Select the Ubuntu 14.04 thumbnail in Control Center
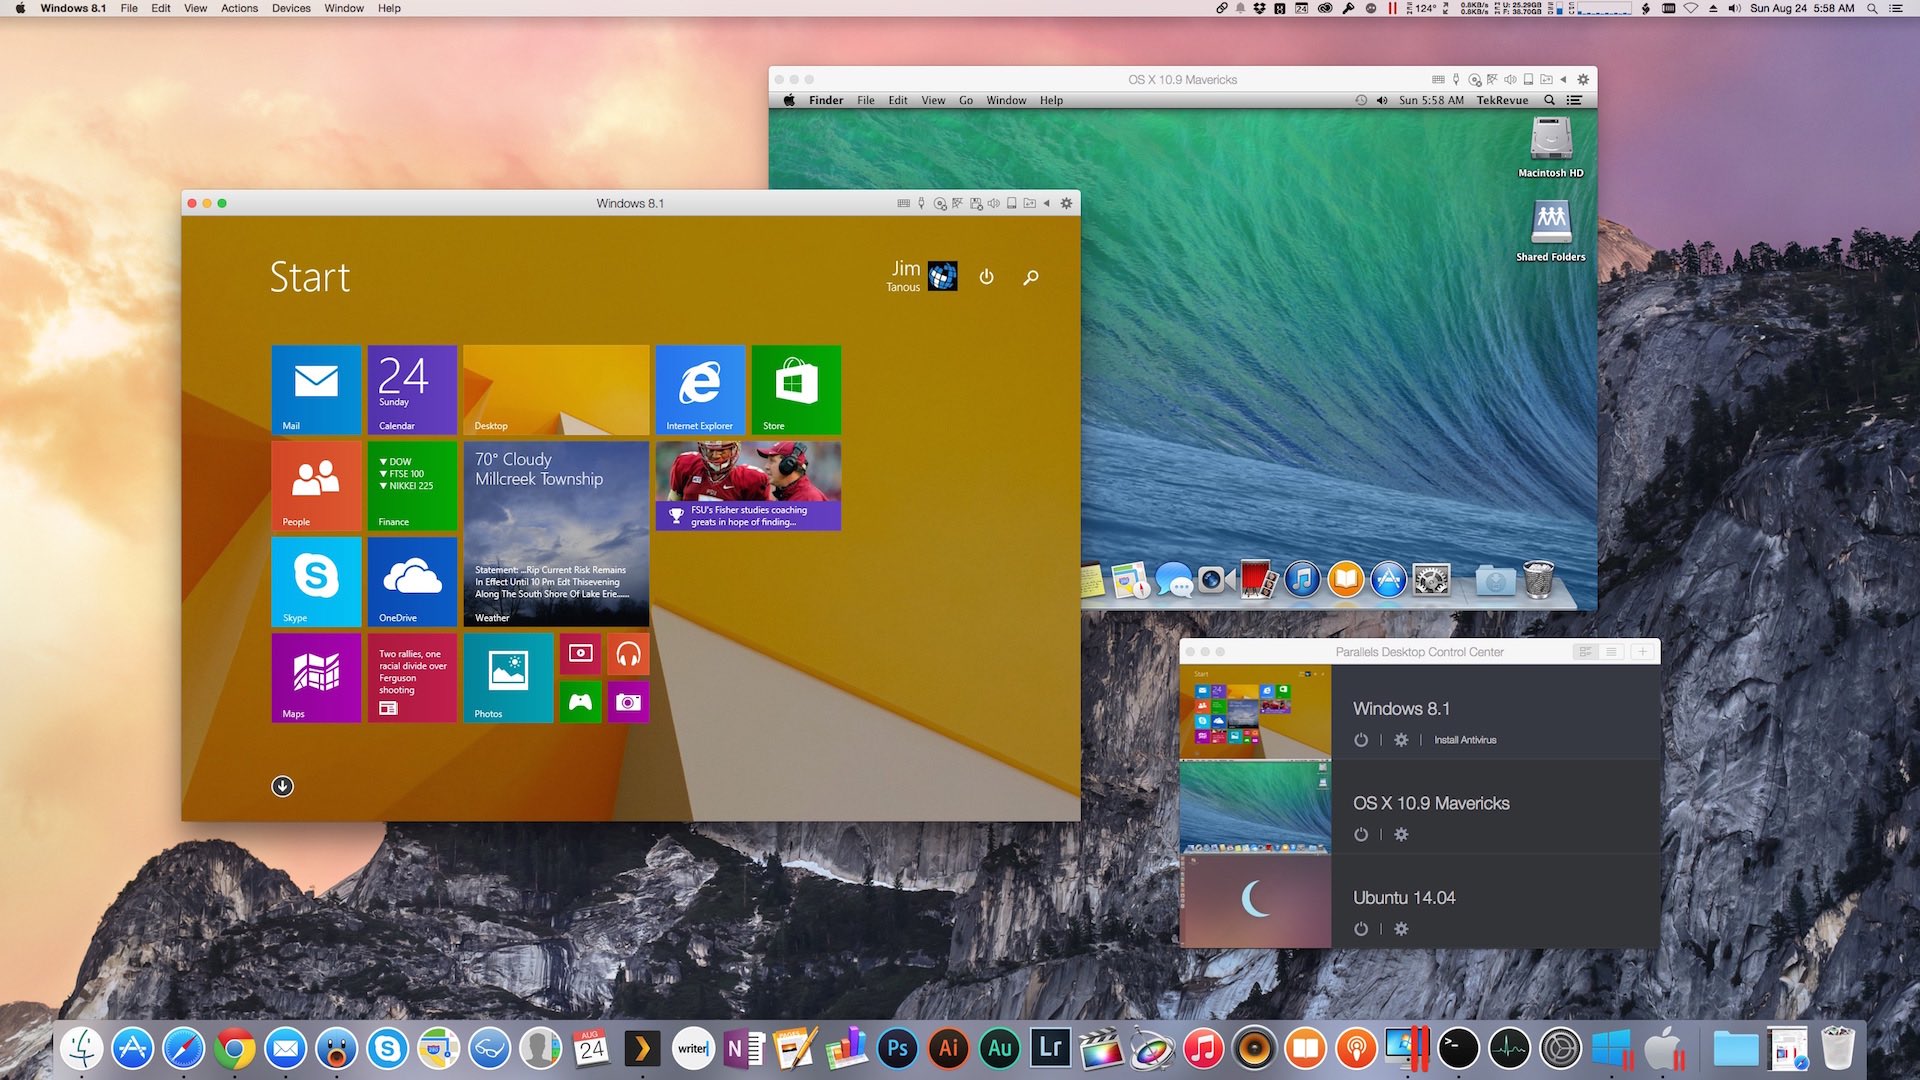This screenshot has width=1920, height=1080. coord(1255,901)
